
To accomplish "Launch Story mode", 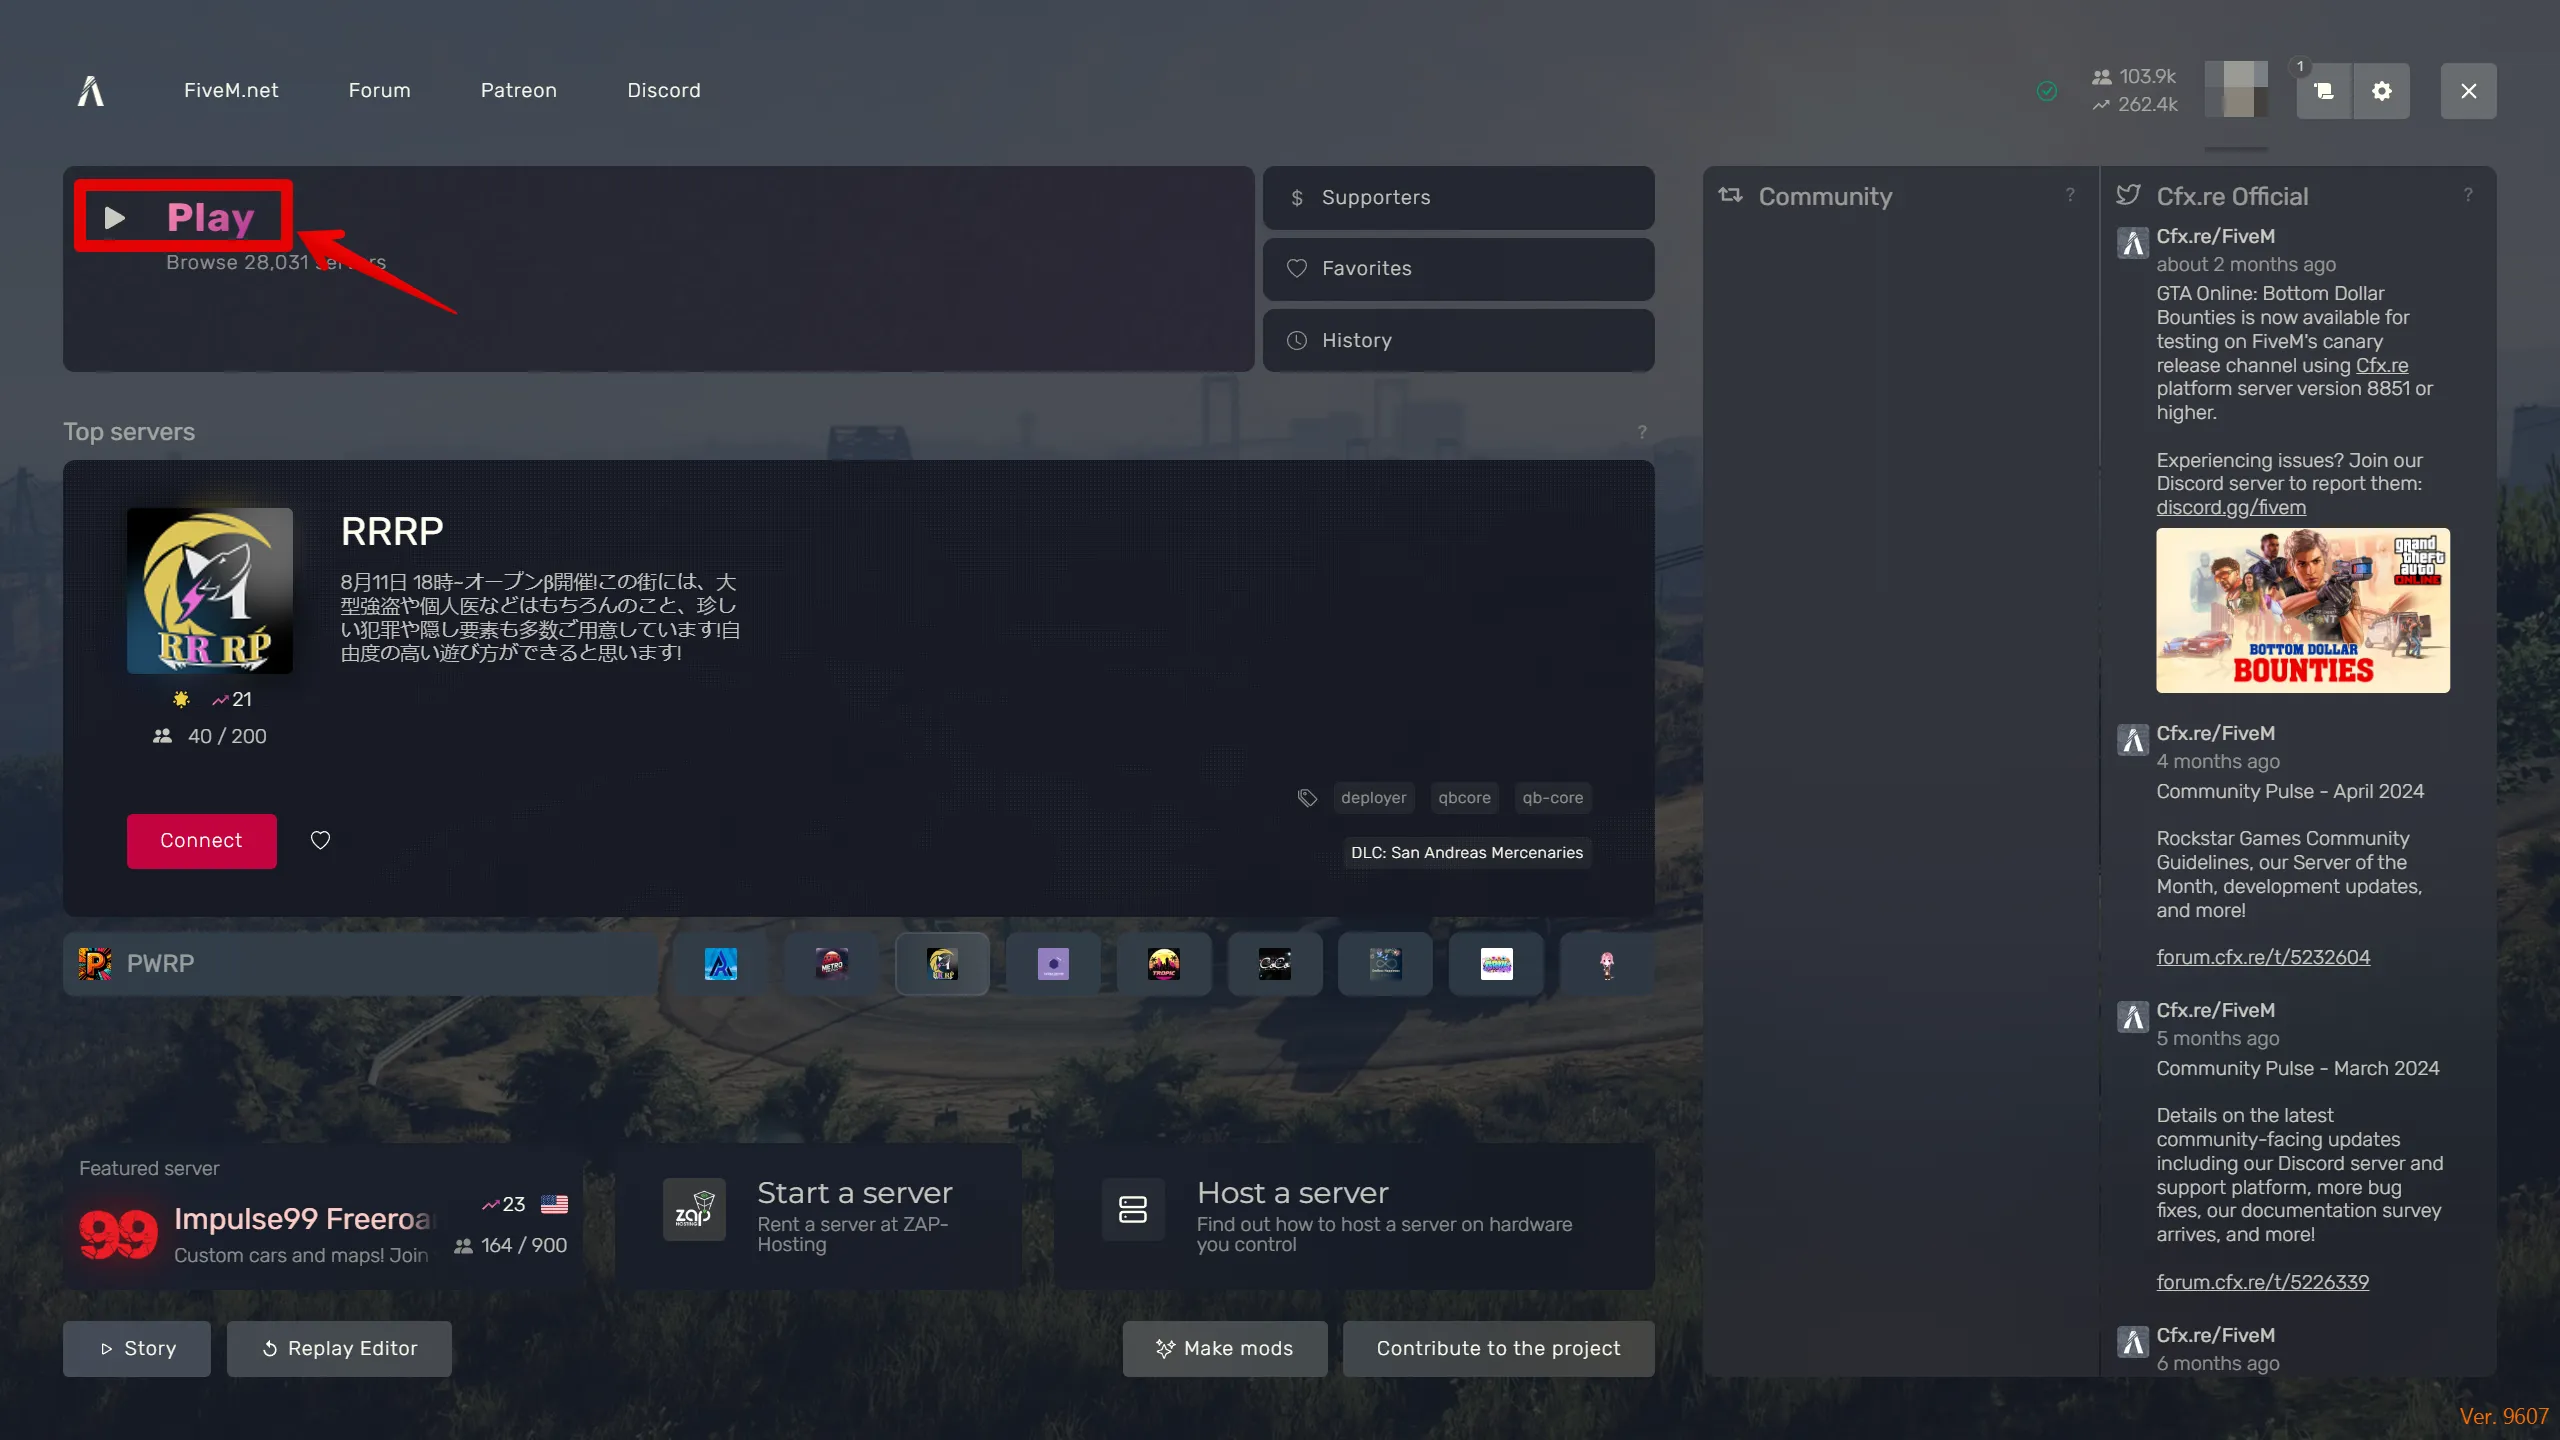I will [137, 1349].
